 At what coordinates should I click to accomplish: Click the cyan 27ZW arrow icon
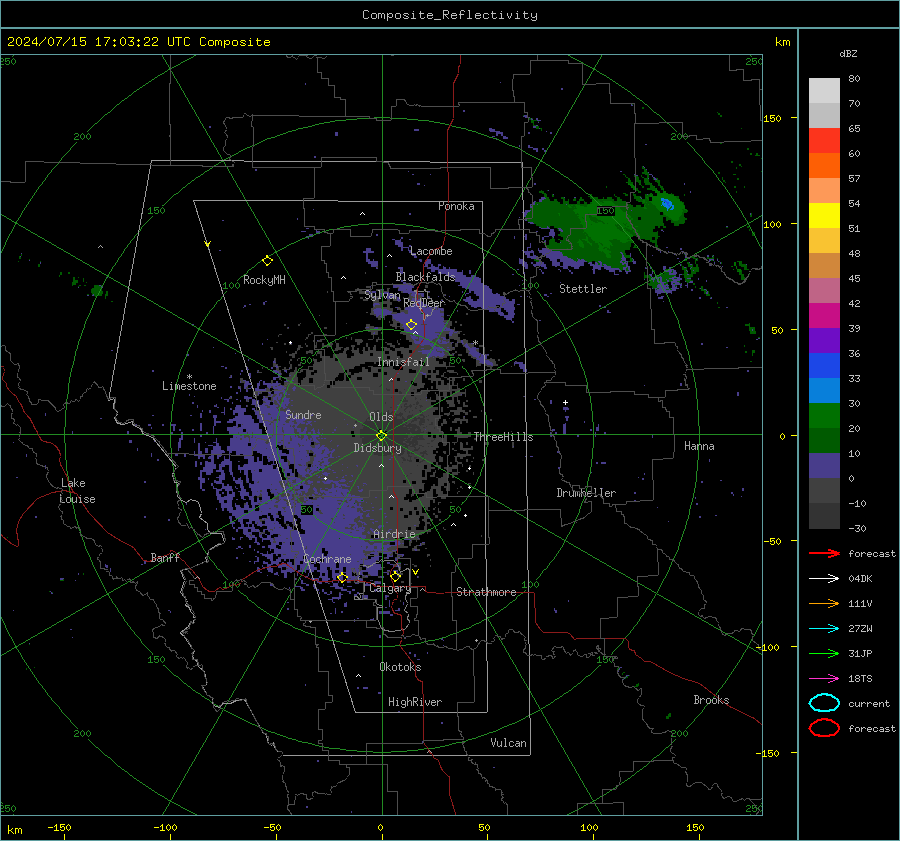point(824,629)
